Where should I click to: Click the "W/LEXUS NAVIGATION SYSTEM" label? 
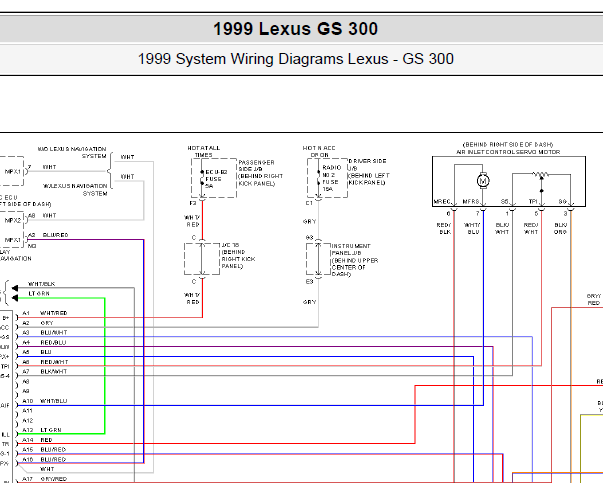(x=75, y=190)
